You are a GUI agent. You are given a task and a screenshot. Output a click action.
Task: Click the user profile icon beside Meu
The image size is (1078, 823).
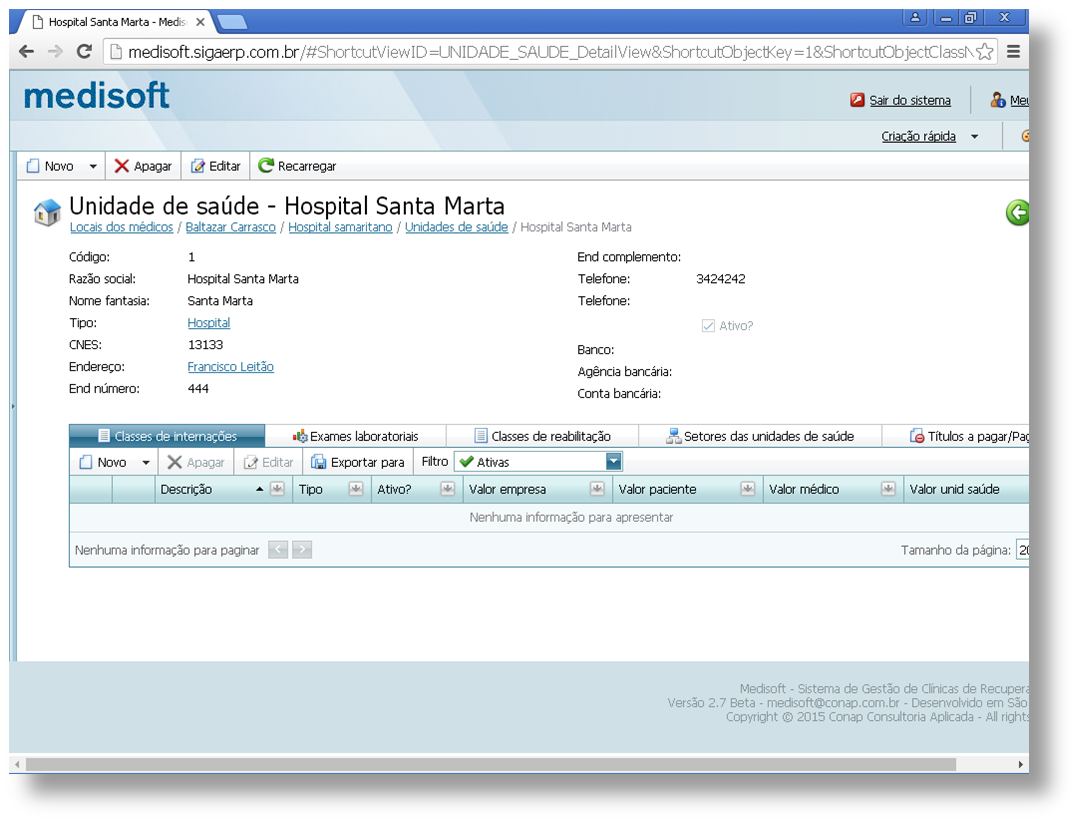coord(998,100)
